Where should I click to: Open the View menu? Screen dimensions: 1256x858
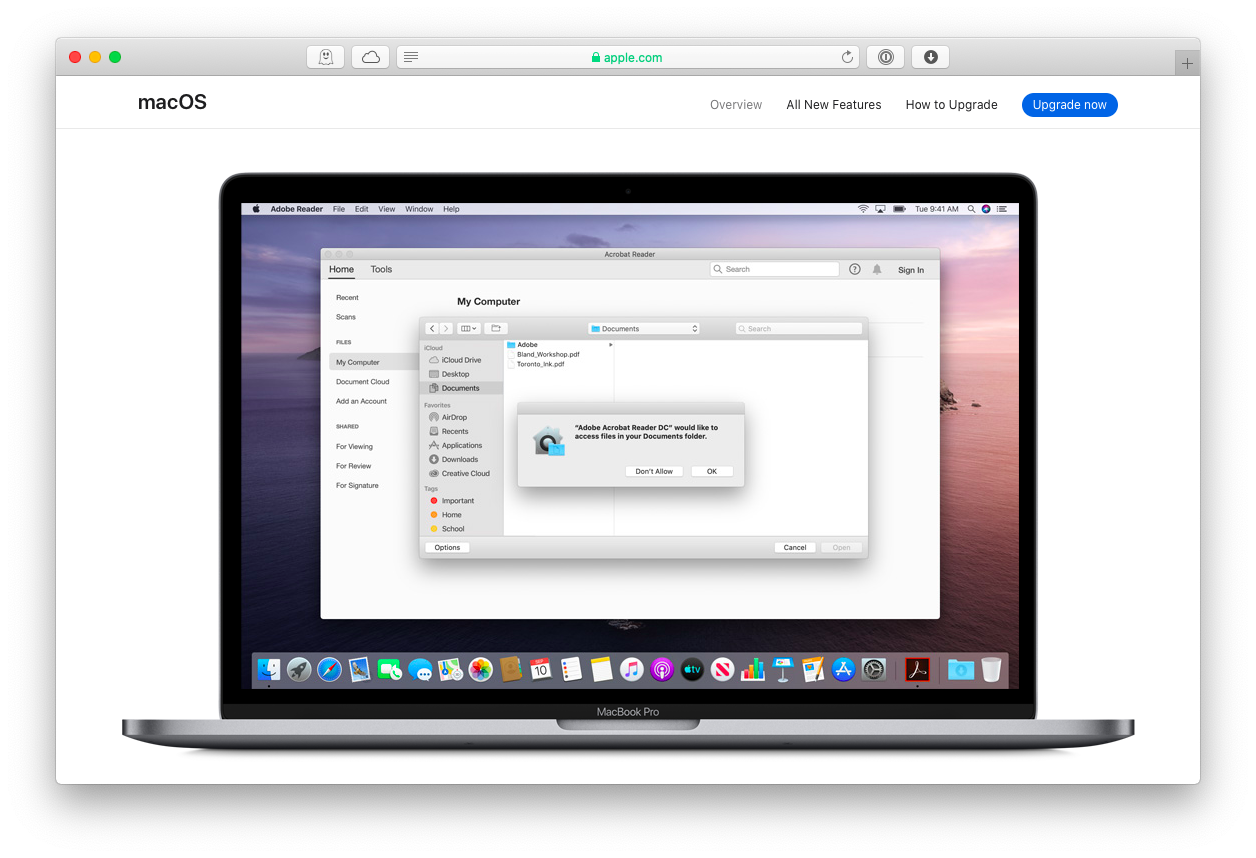pos(386,209)
